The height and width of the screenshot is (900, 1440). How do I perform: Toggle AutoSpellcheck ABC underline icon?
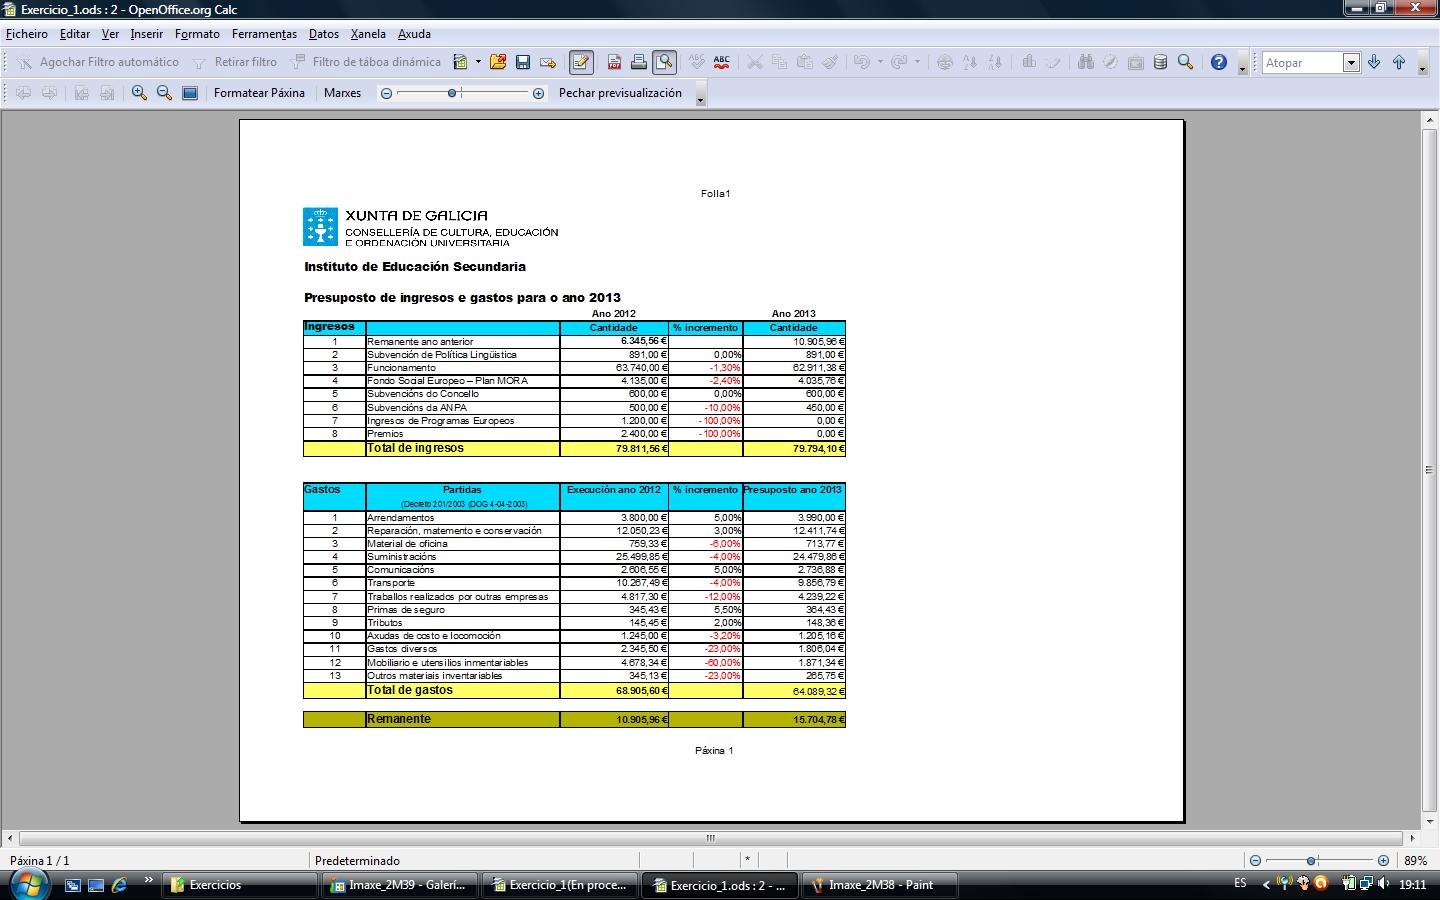pyautogui.click(x=721, y=62)
